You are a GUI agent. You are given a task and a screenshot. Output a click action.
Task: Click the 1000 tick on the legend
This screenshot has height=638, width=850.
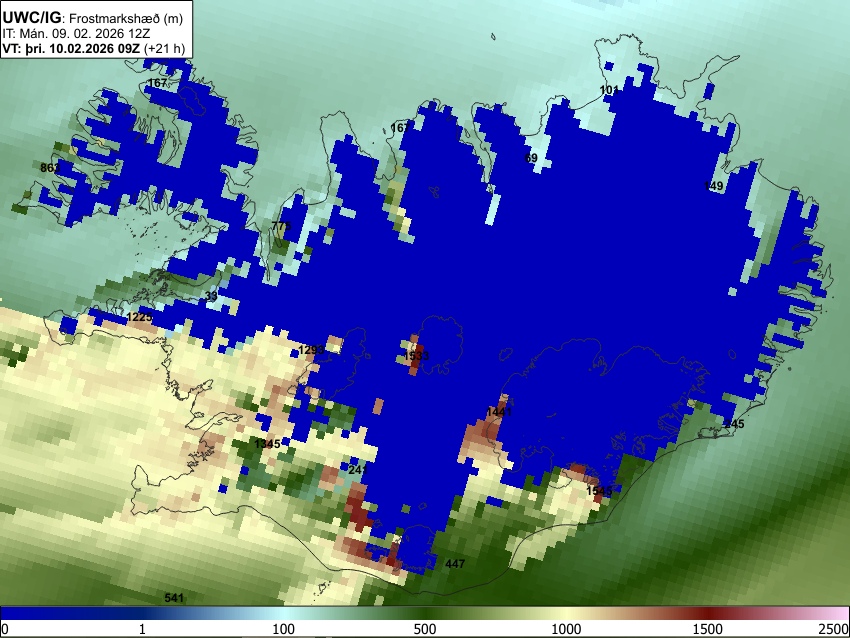coord(566,629)
